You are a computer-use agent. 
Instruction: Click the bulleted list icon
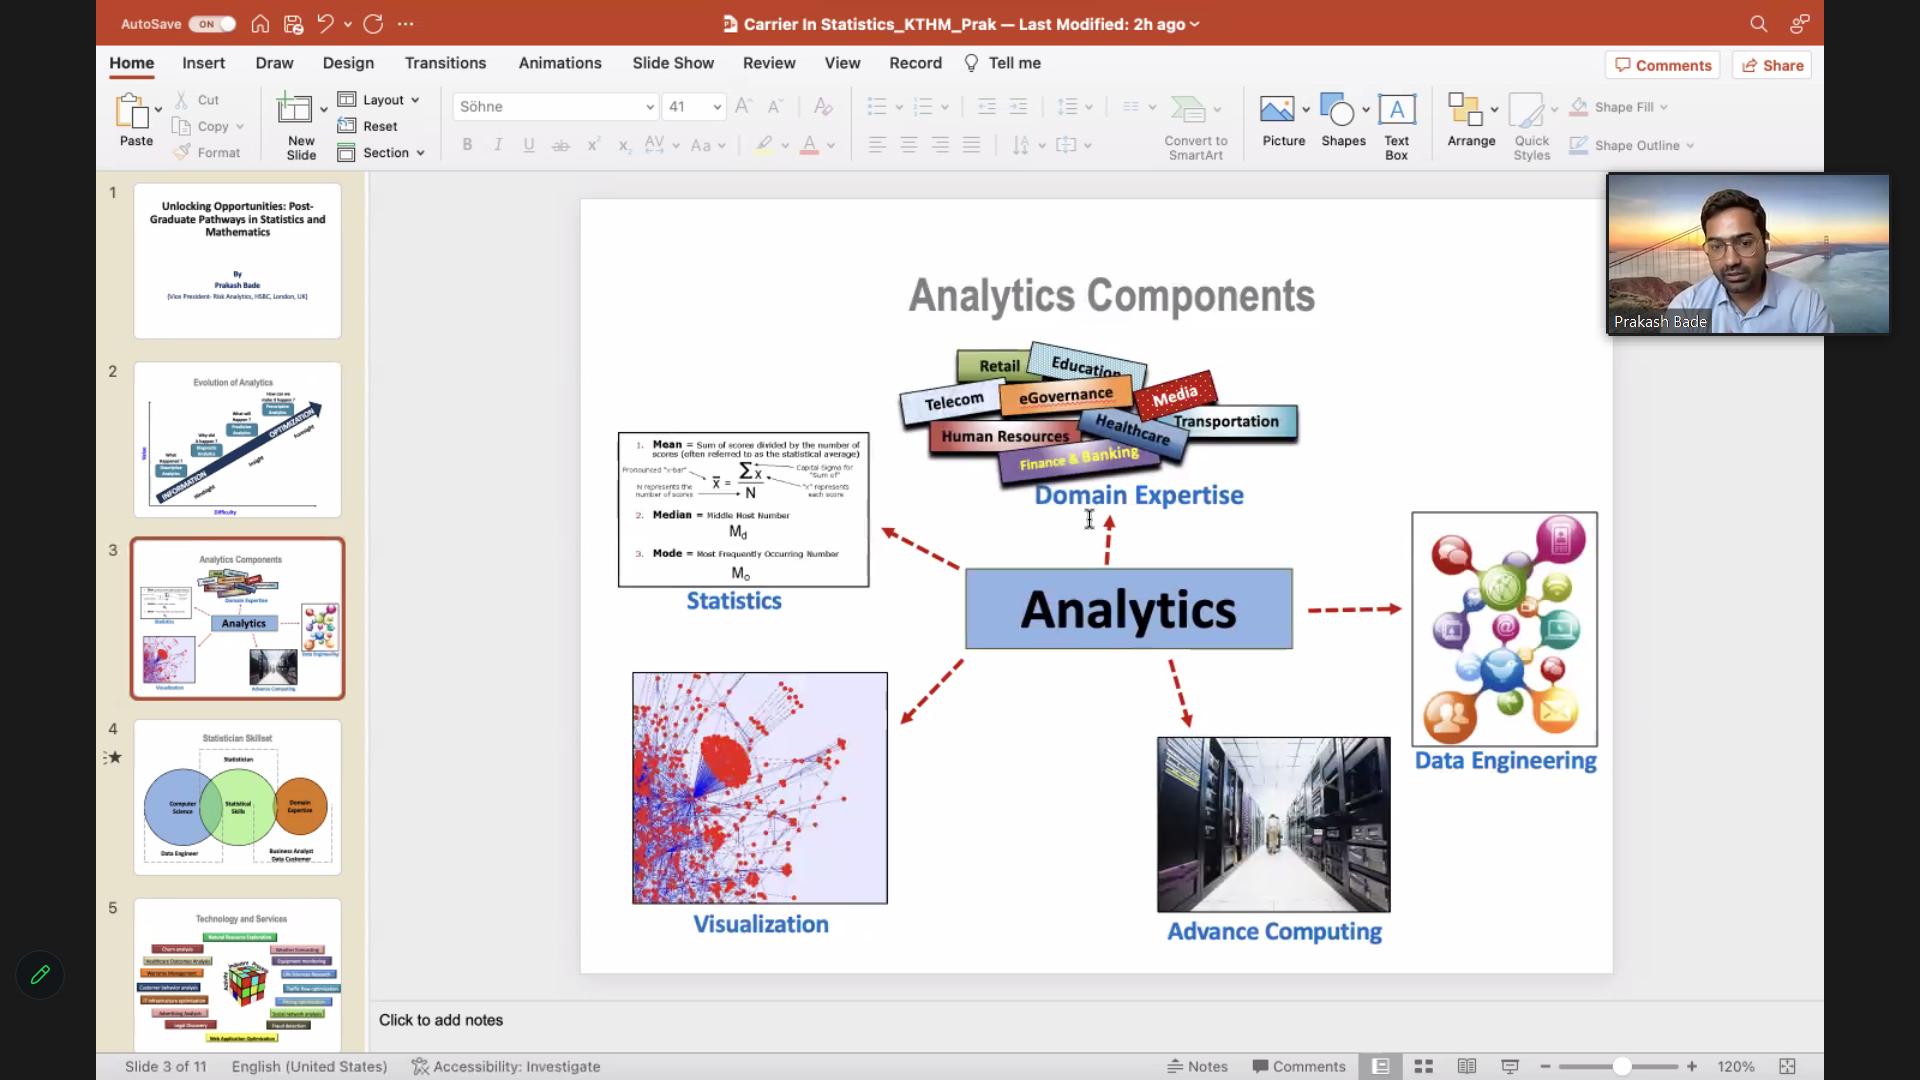click(x=877, y=106)
